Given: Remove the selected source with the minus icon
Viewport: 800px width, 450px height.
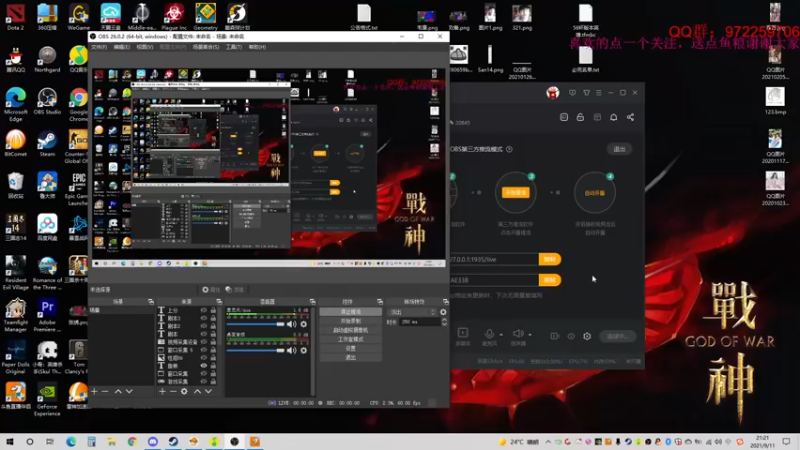Looking at the screenshot, I should (x=173, y=391).
